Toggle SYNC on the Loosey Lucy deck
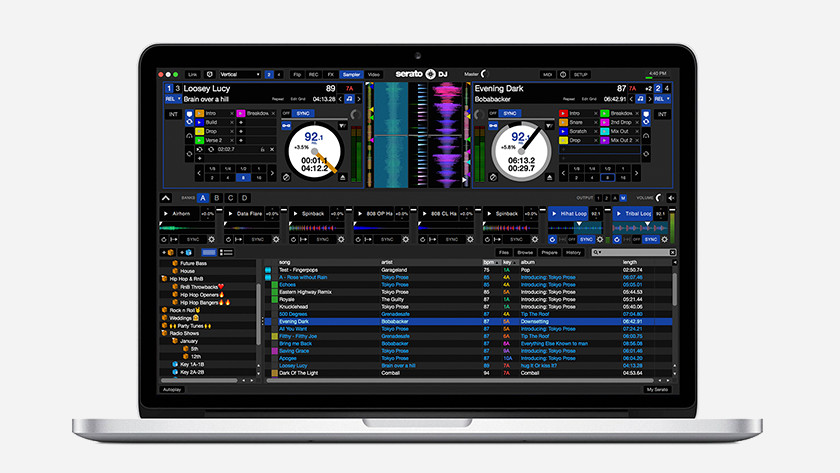The width and height of the screenshot is (840, 473). point(303,114)
